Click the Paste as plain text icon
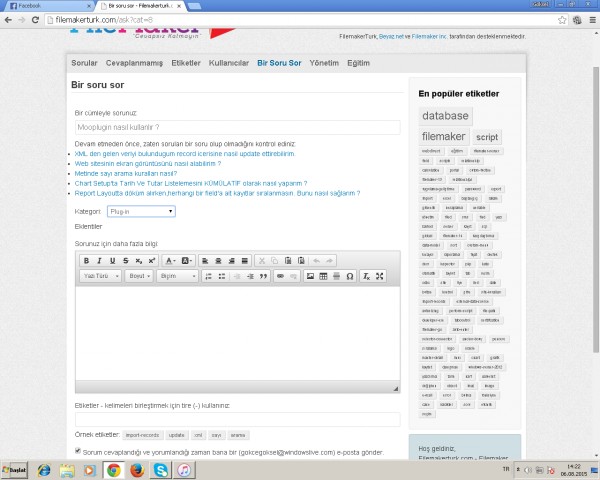Viewport: 600px width, 480px height. pyautogui.click(x=288, y=261)
